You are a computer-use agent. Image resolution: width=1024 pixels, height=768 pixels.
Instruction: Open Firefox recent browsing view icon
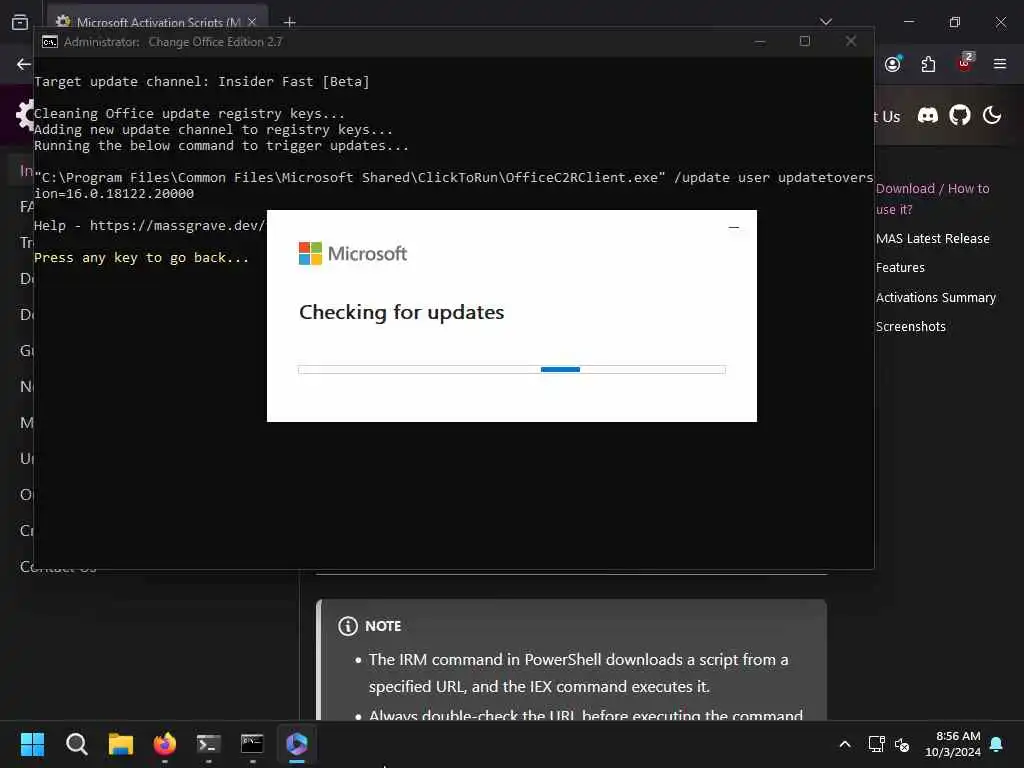(x=20, y=22)
